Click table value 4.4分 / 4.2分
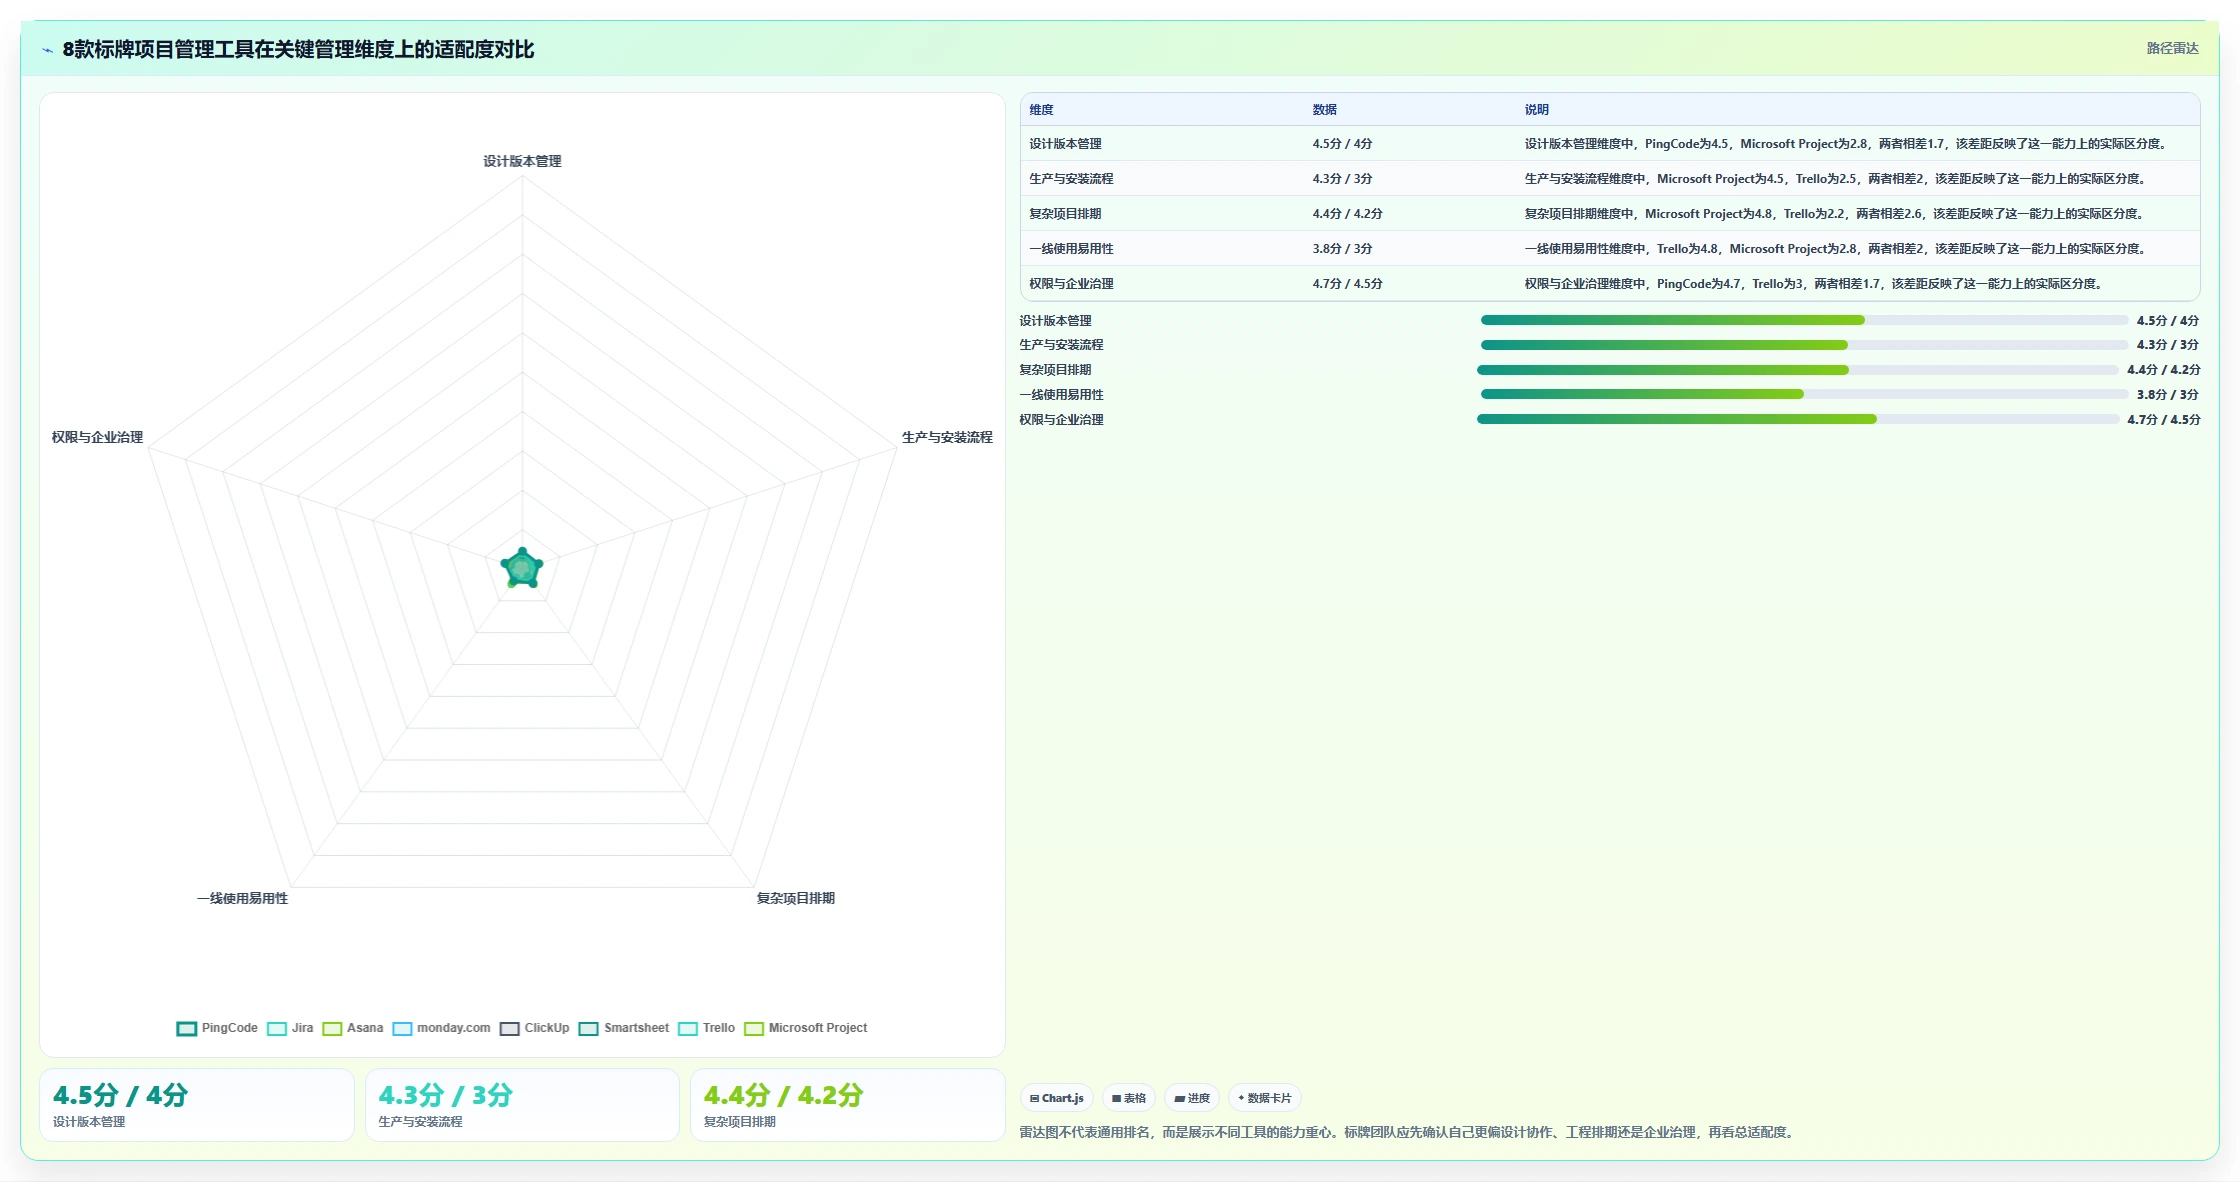The width and height of the screenshot is (2240, 1182). (1347, 214)
